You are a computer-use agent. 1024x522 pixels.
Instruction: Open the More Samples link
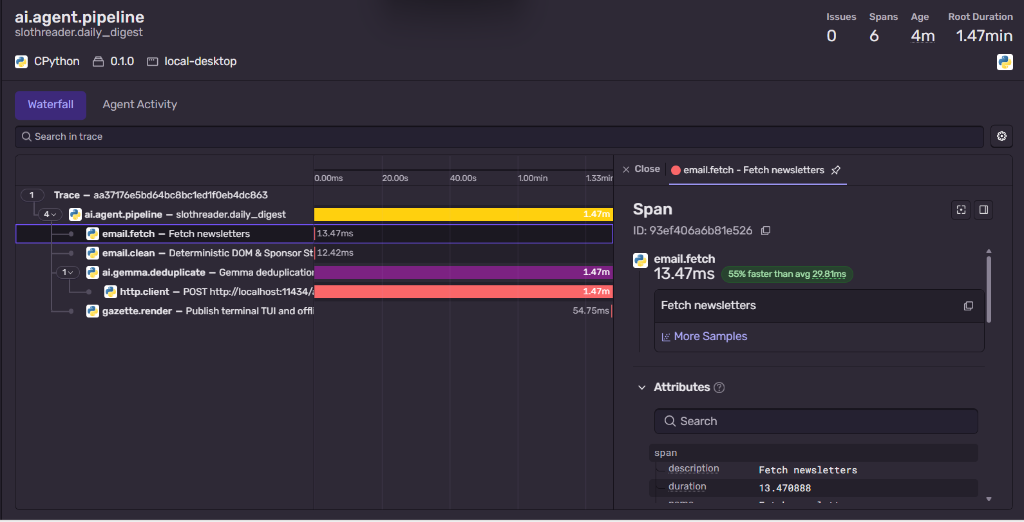tap(711, 336)
